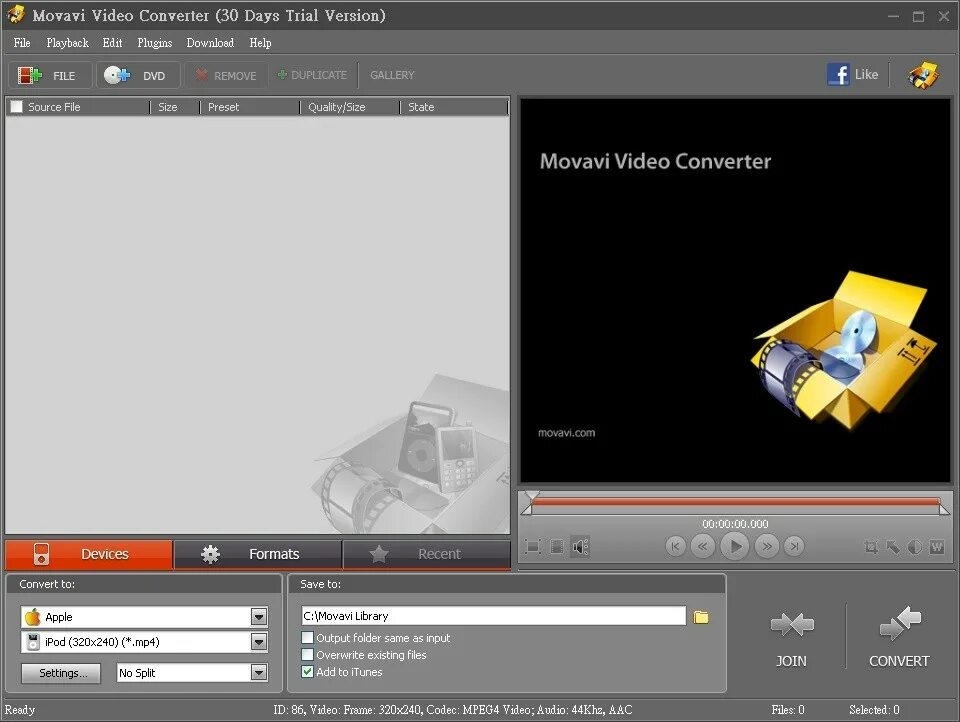Image resolution: width=960 pixels, height=722 pixels.
Task: Click the play button
Action: (x=735, y=546)
